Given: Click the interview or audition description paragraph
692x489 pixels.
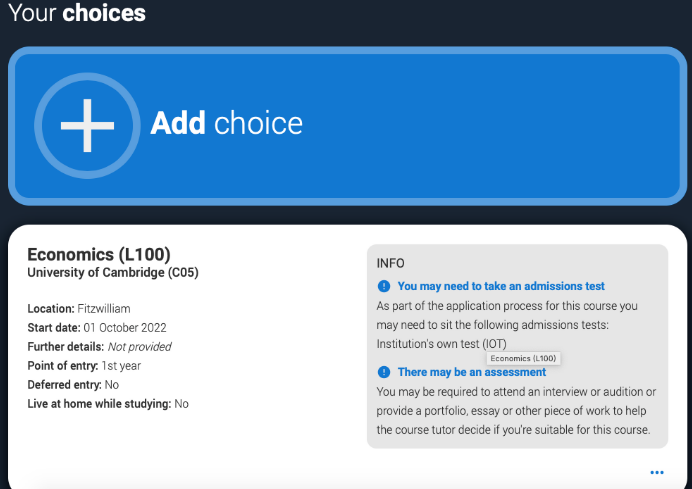Looking at the screenshot, I should 516,411.
